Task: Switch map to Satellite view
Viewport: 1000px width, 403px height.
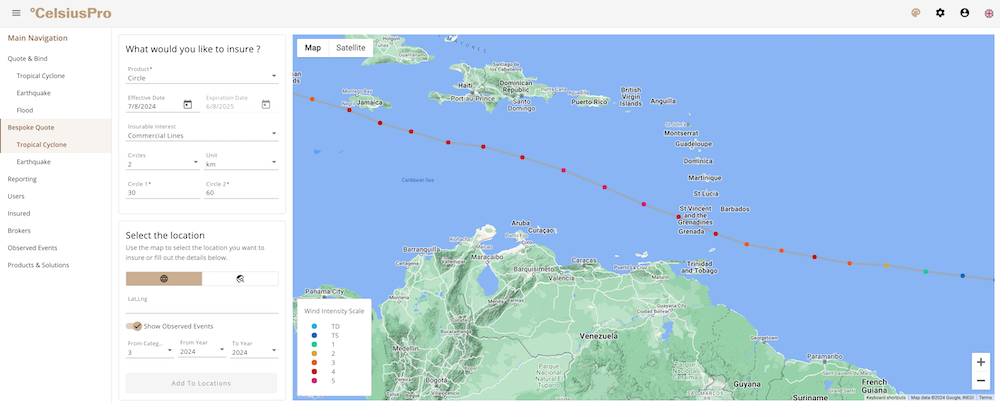Action: [350, 48]
